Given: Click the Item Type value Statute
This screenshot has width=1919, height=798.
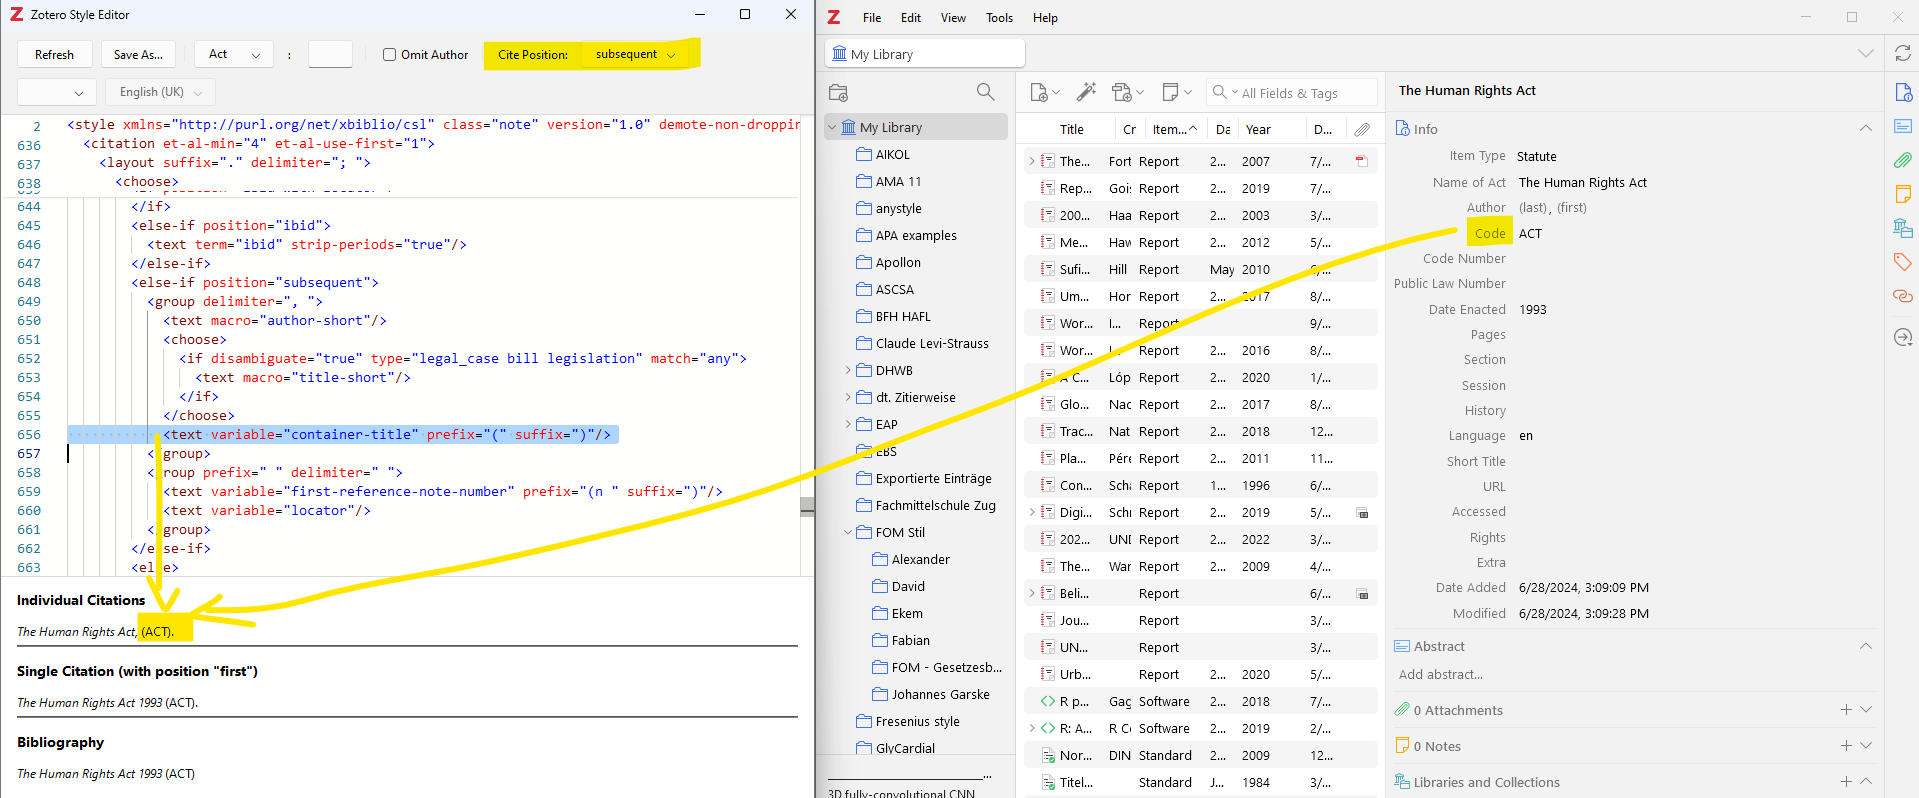Looking at the screenshot, I should [1537, 156].
